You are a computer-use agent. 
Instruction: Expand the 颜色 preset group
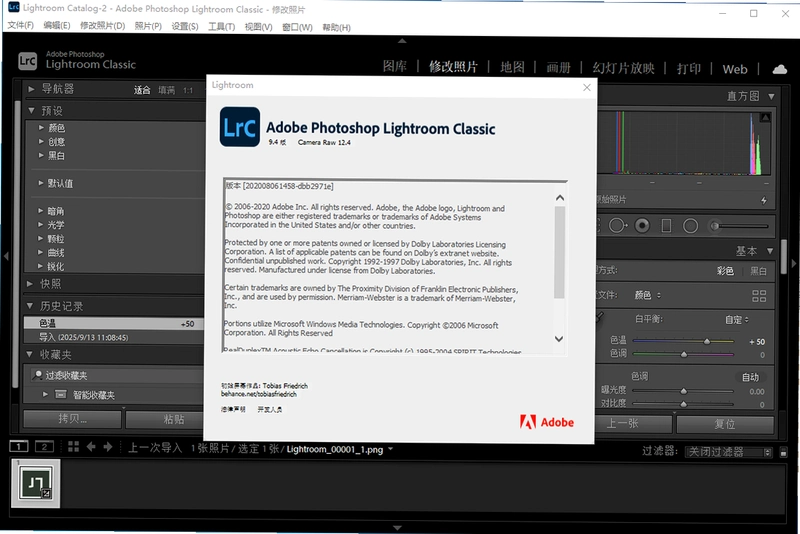[x=41, y=128]
